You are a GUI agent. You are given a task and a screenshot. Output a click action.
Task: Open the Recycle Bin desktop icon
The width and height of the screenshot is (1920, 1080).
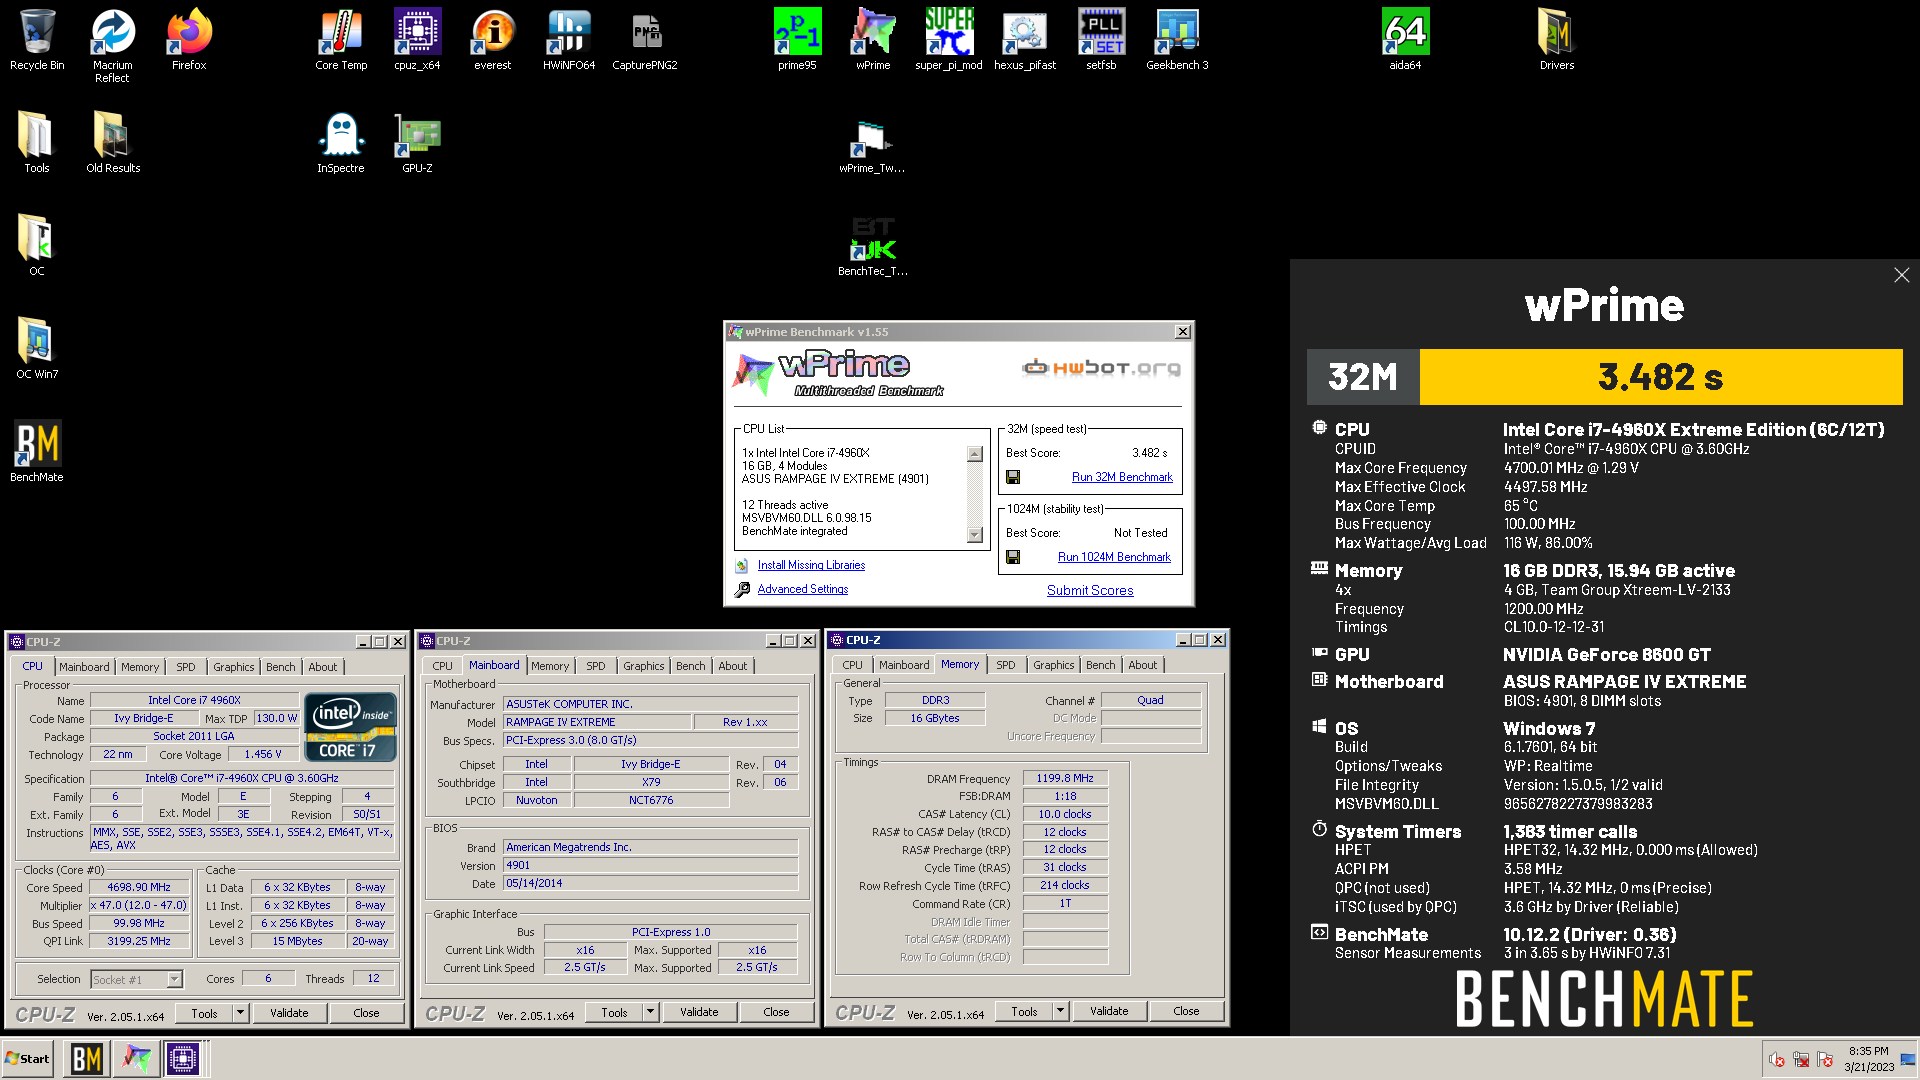tap(37, 40)
